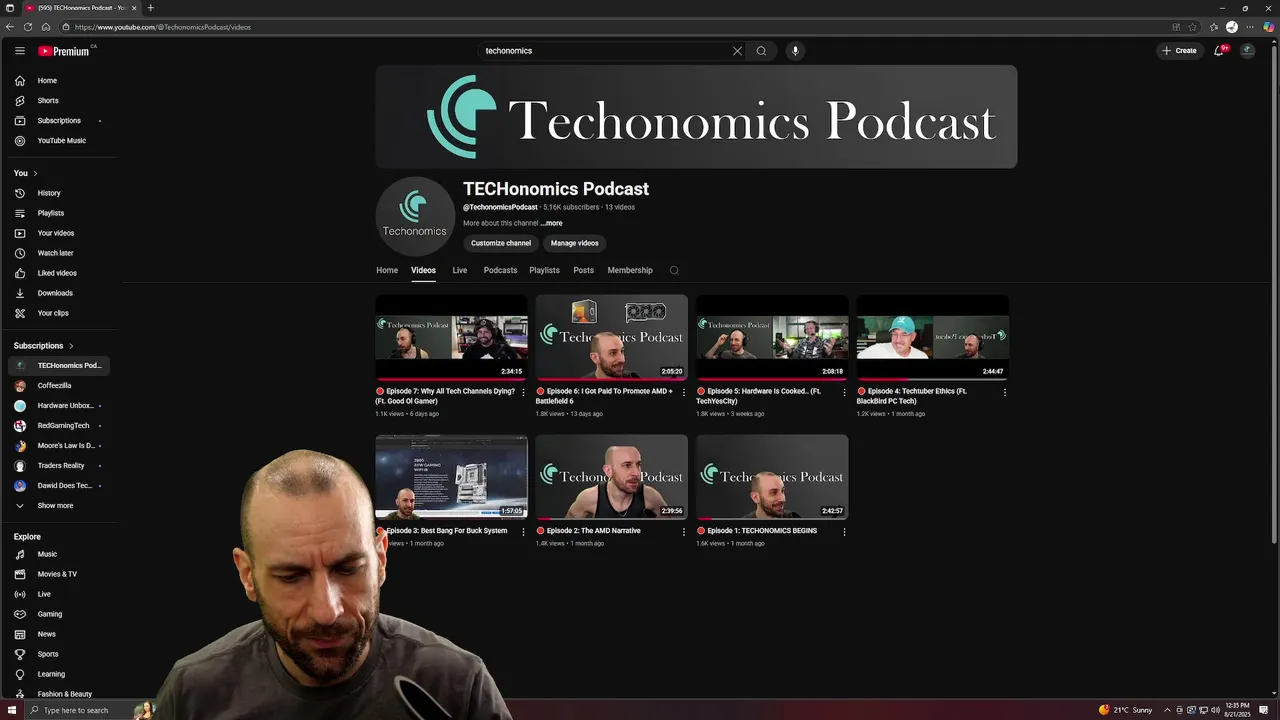
Task: Open options menu for Episode 4 video
Action: tap(1005, 392)
